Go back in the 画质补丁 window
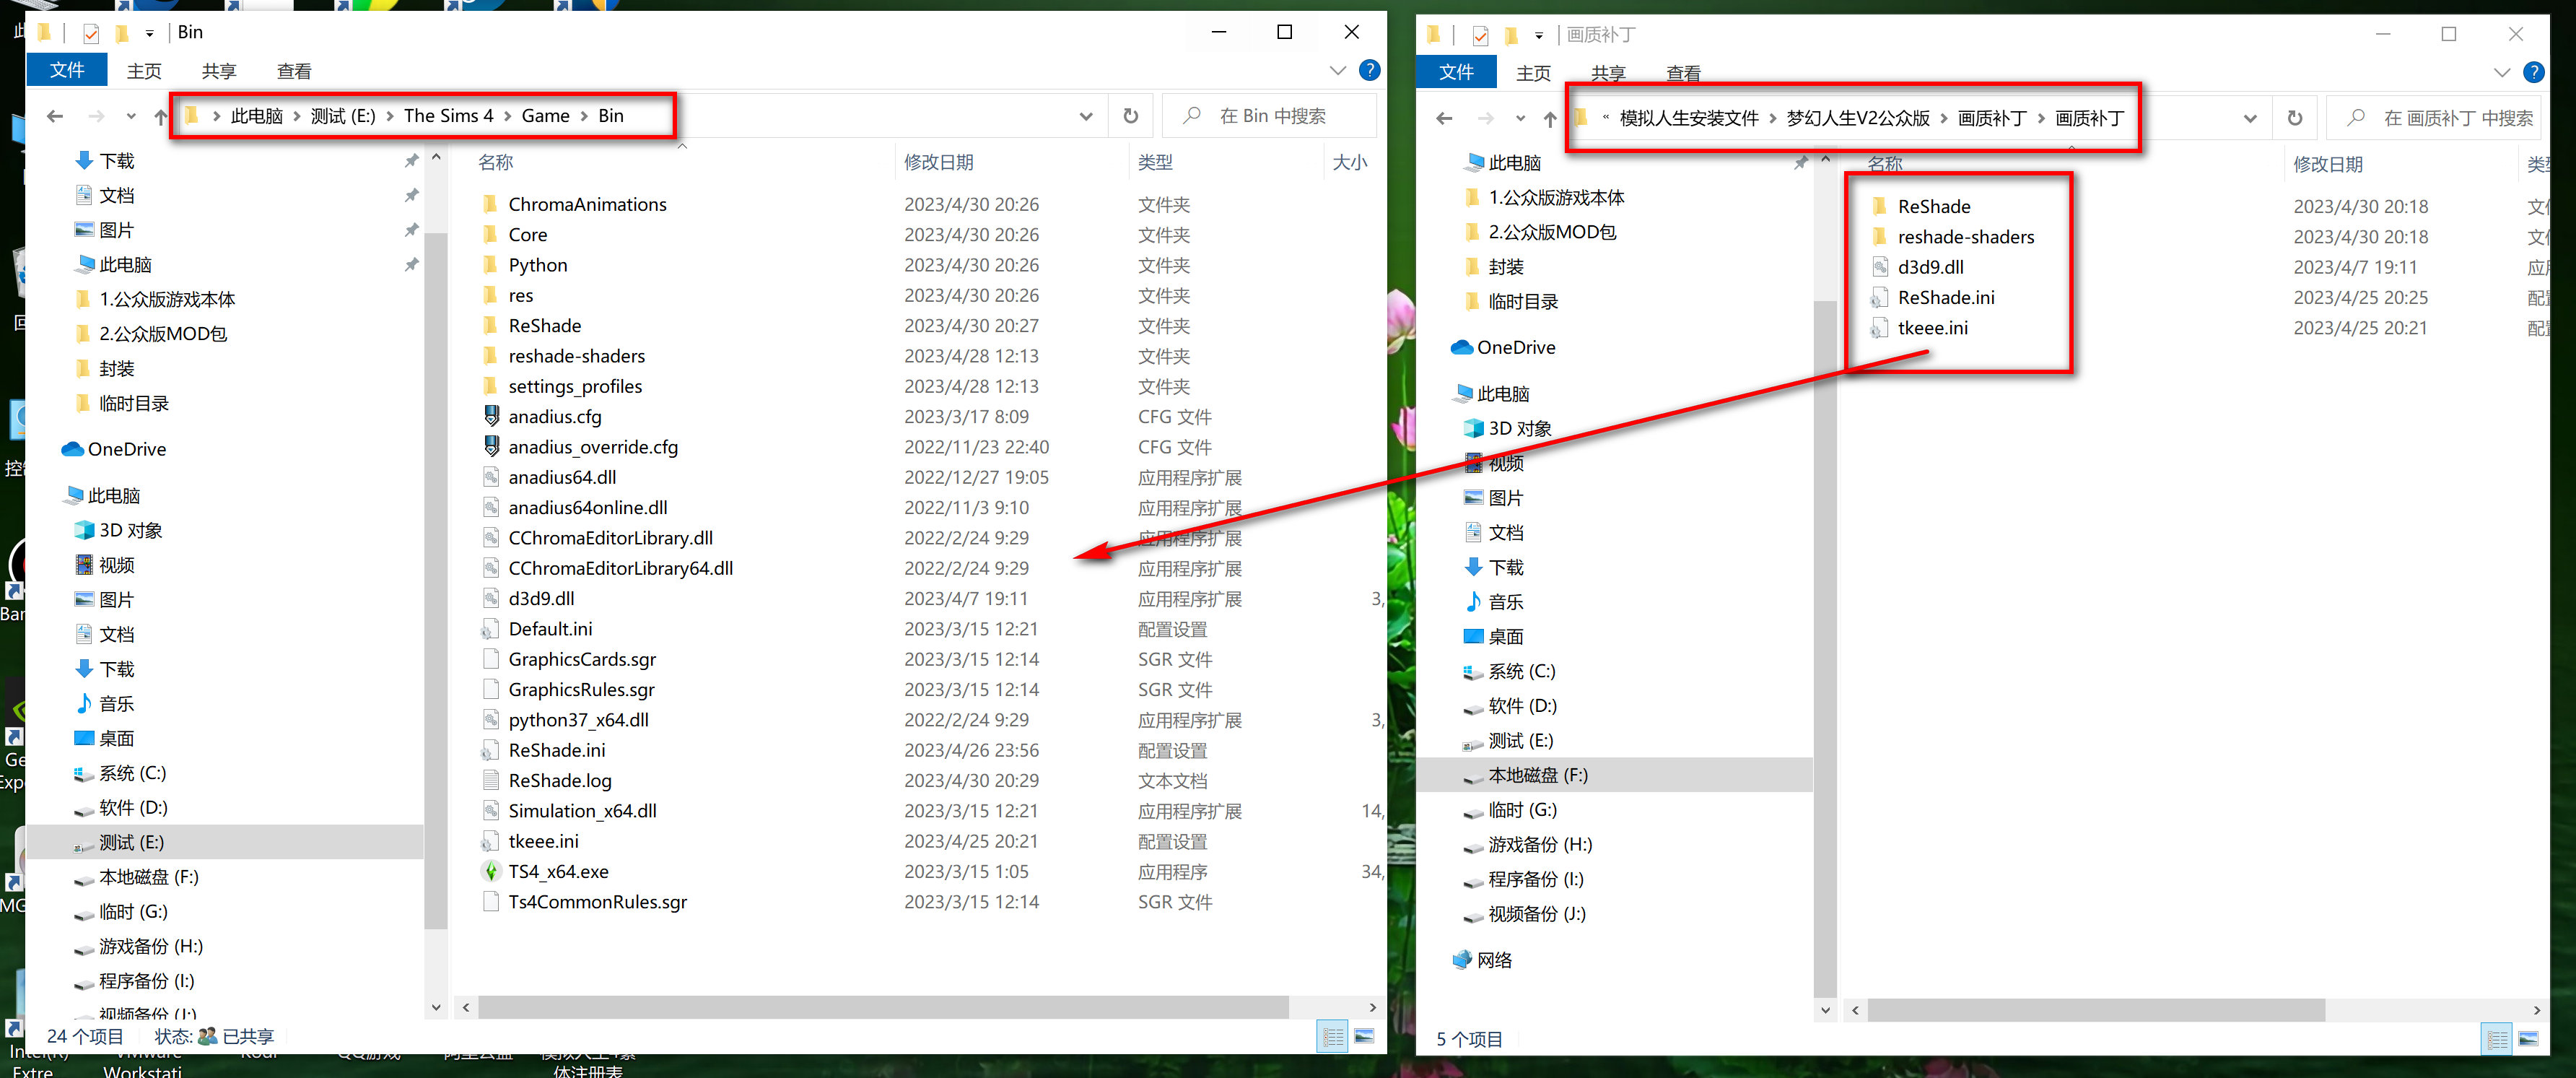This screenshot has width=2576, height=1078. tap(1443, 119)
